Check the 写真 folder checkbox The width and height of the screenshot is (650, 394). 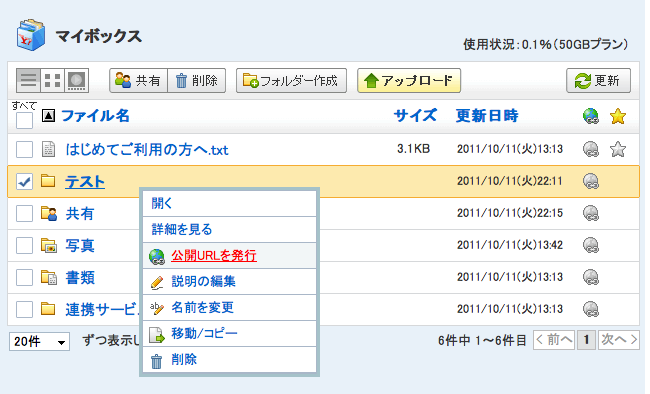click(24, 245)
